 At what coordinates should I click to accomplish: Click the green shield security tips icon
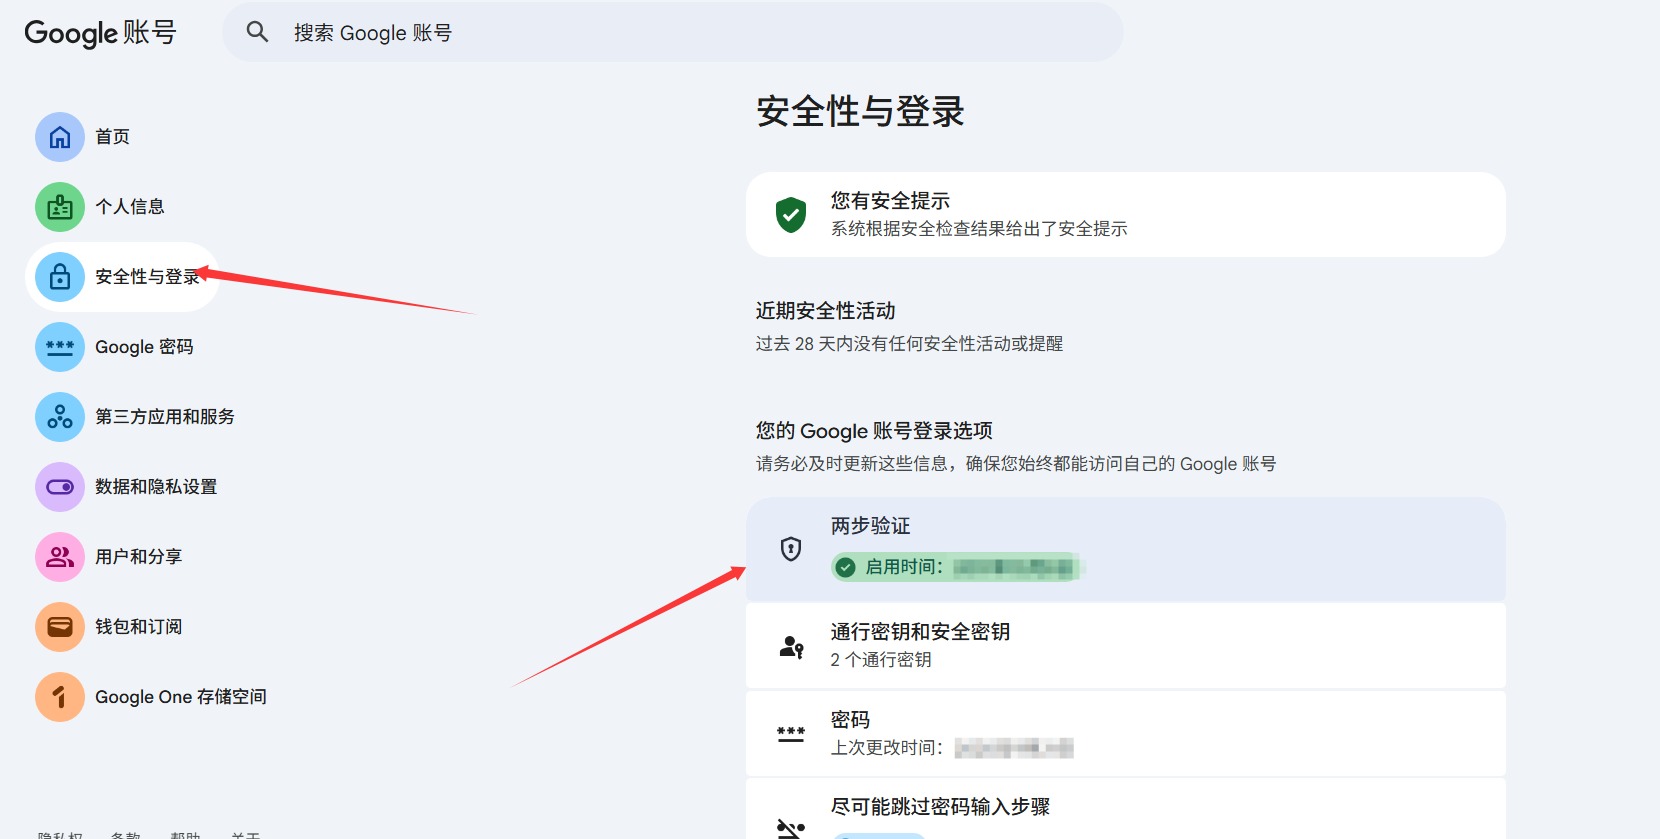791,214
